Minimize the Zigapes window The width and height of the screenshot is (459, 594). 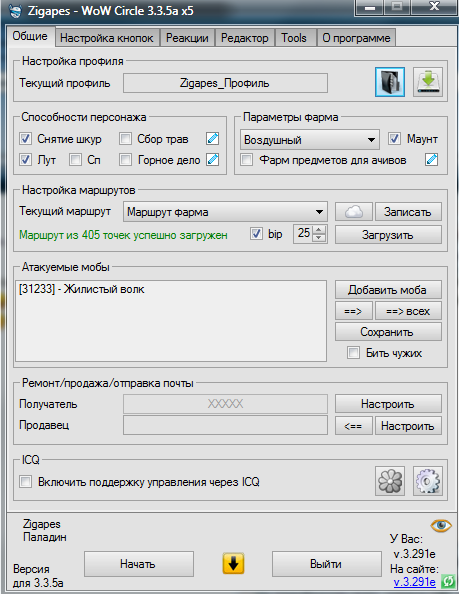[370, 8]
